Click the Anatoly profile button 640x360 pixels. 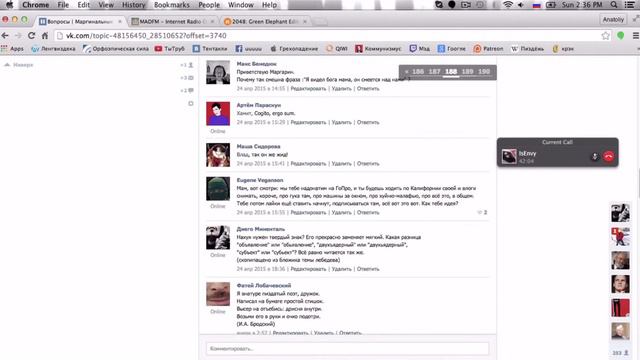coord(613,20)
